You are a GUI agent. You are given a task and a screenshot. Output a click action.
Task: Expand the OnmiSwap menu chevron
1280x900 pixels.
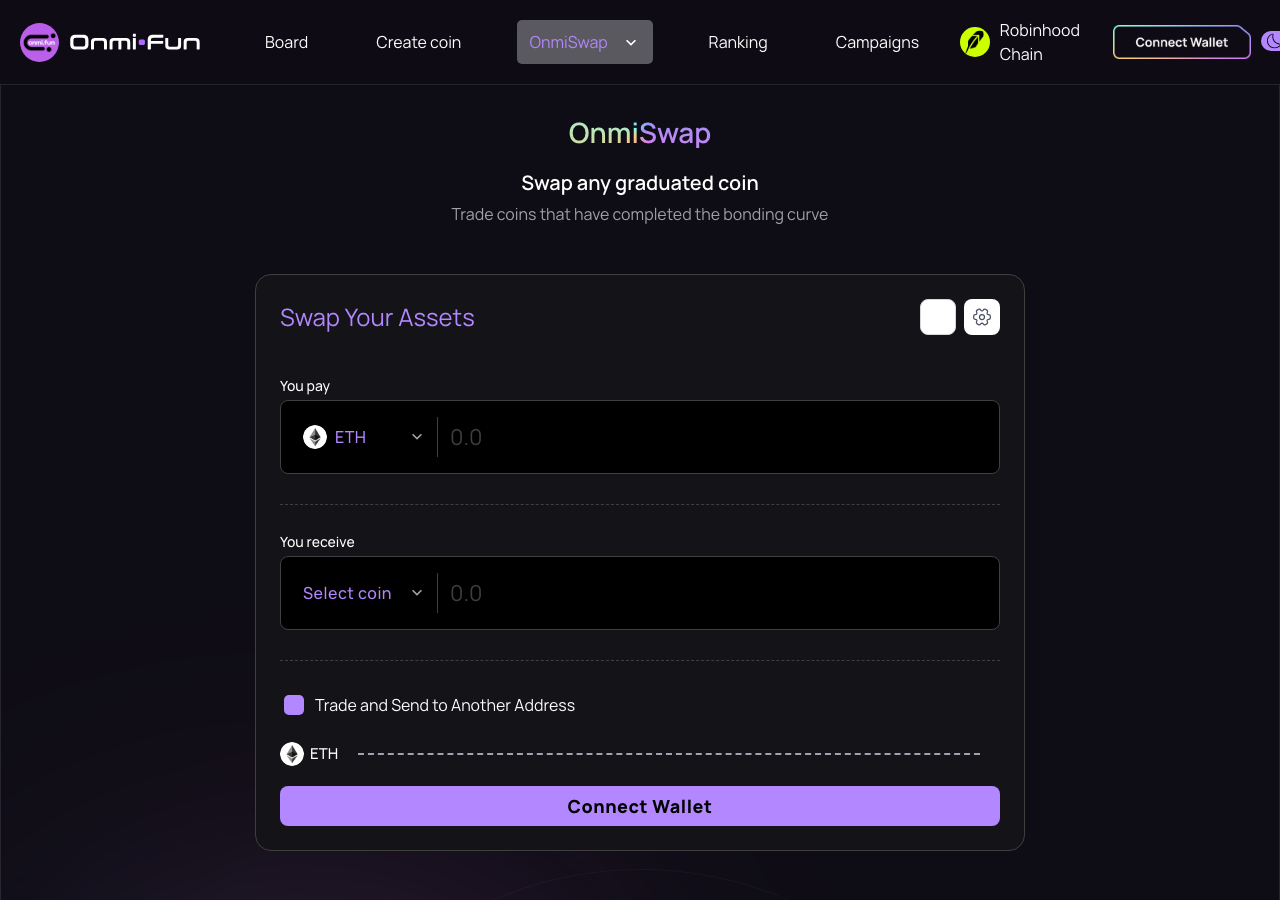click(631, 42)
